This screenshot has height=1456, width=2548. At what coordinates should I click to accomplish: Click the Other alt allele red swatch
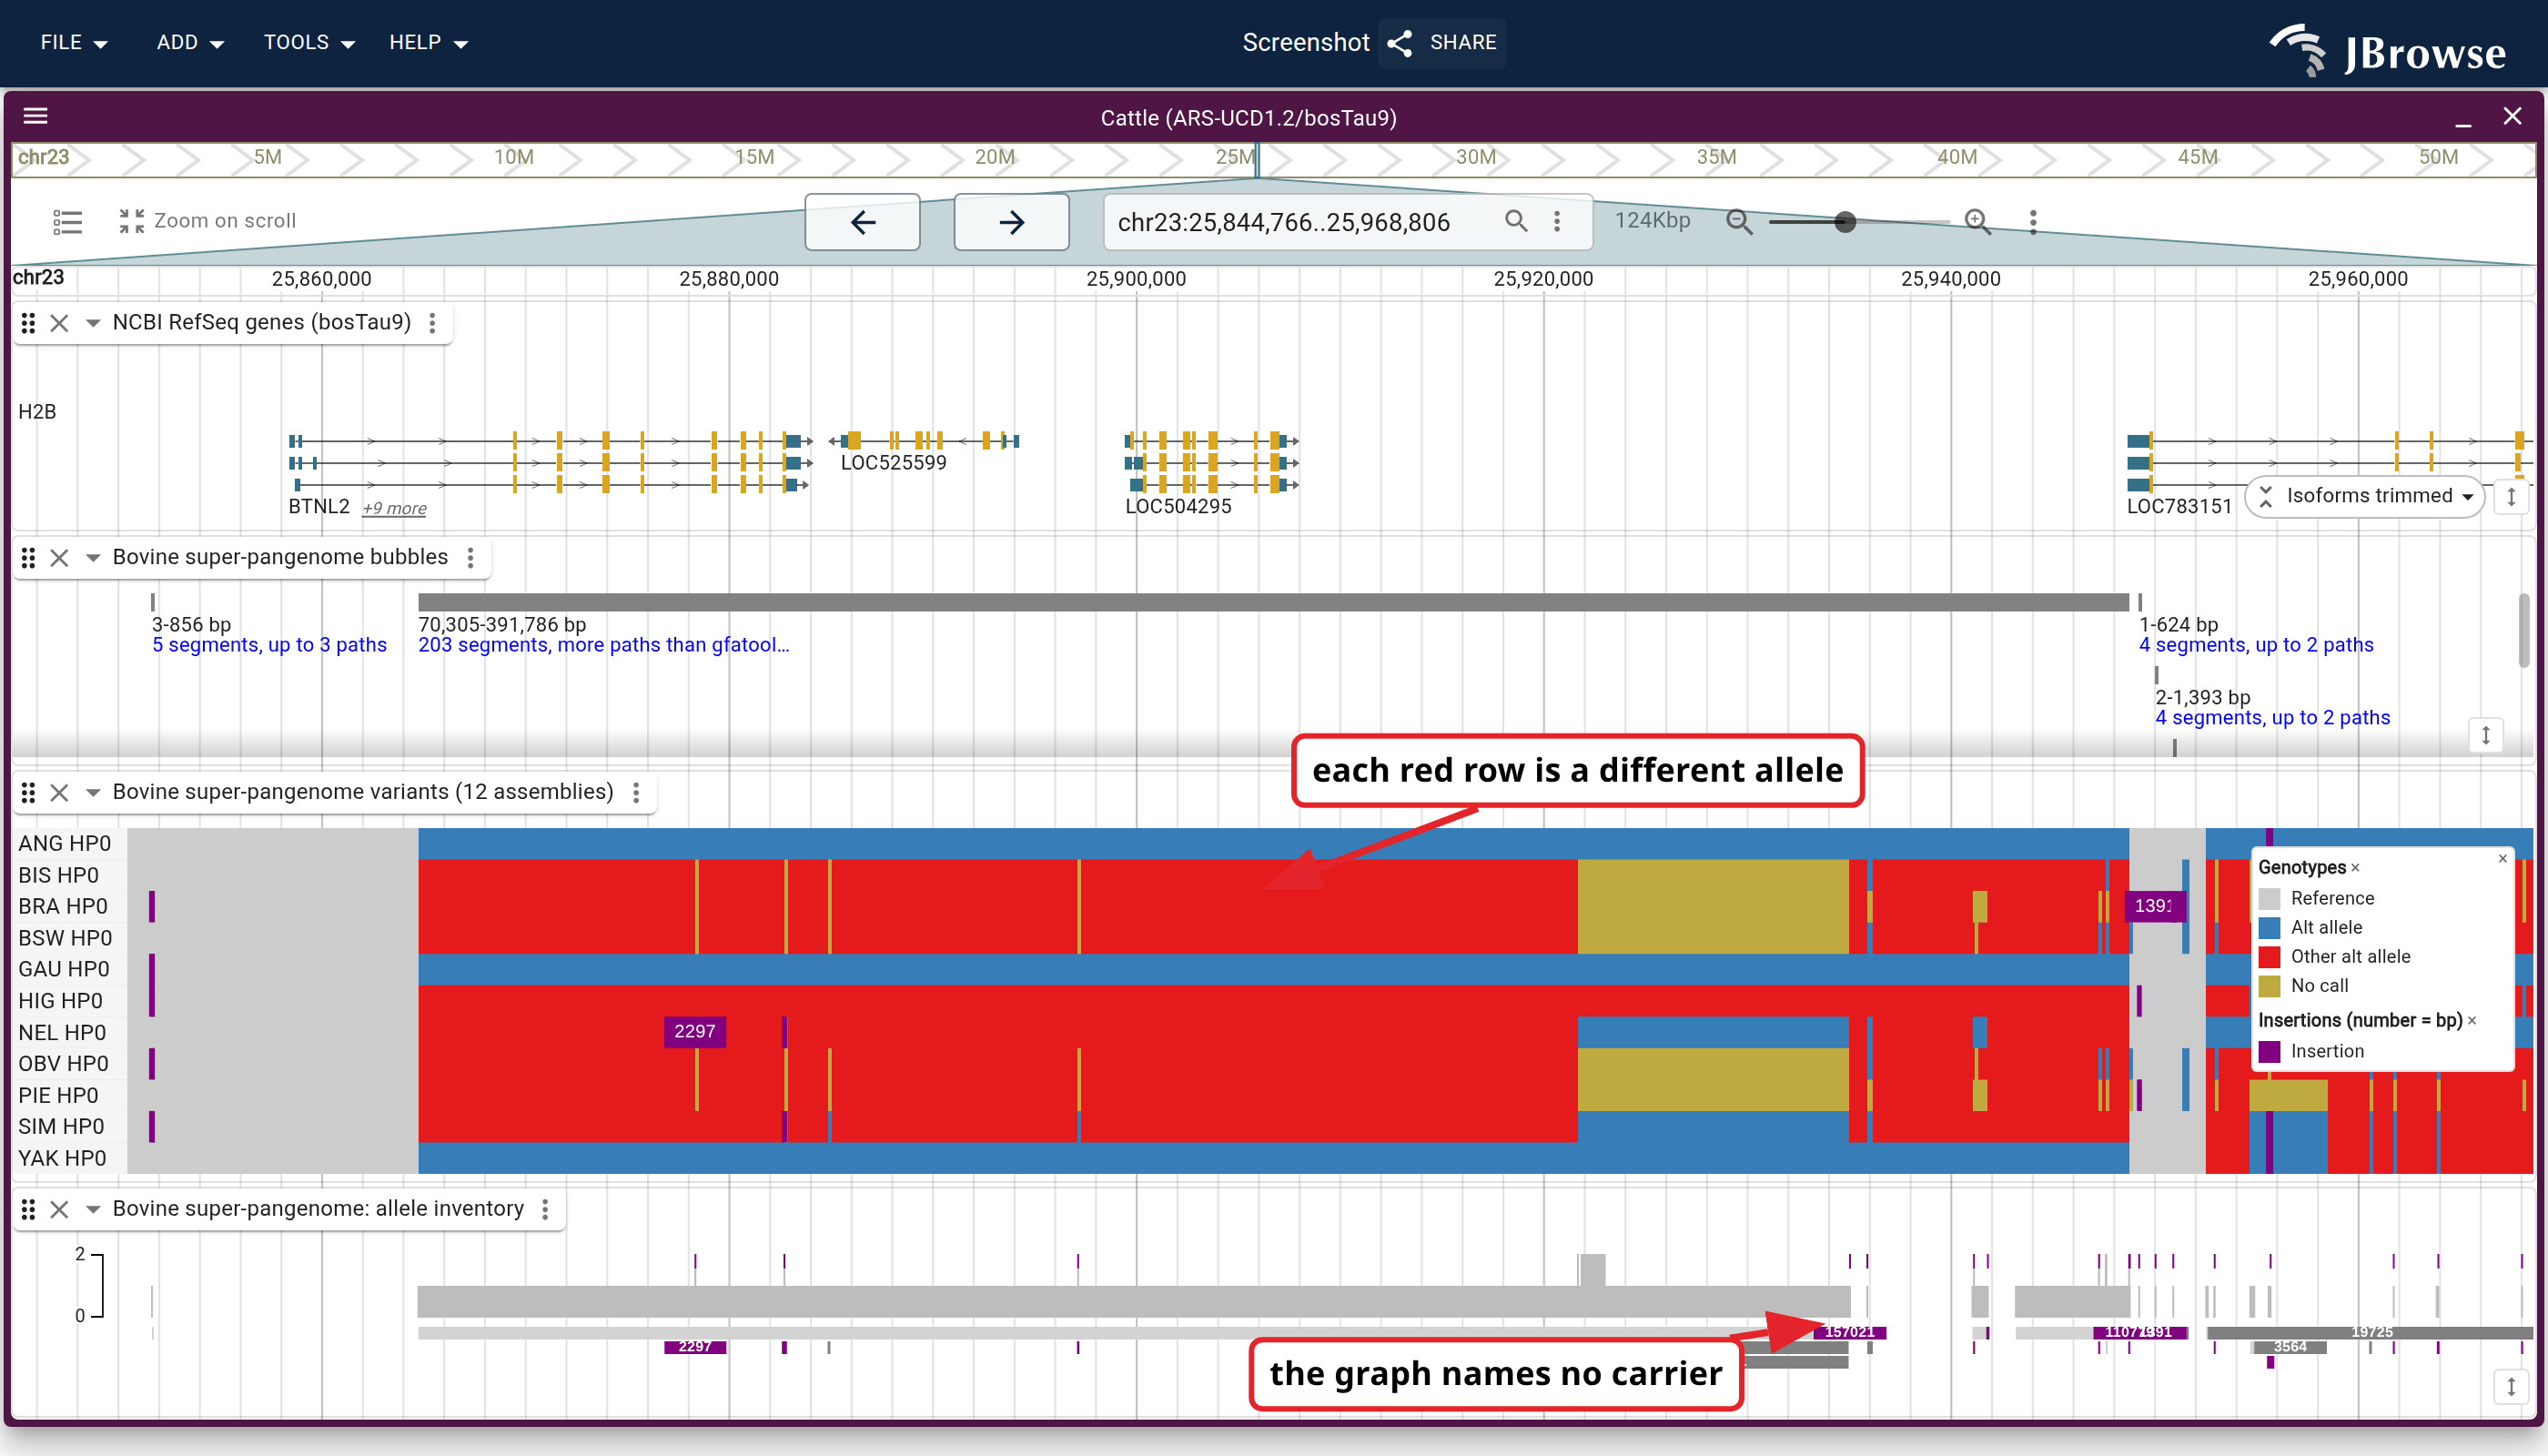click(2270, 957)
